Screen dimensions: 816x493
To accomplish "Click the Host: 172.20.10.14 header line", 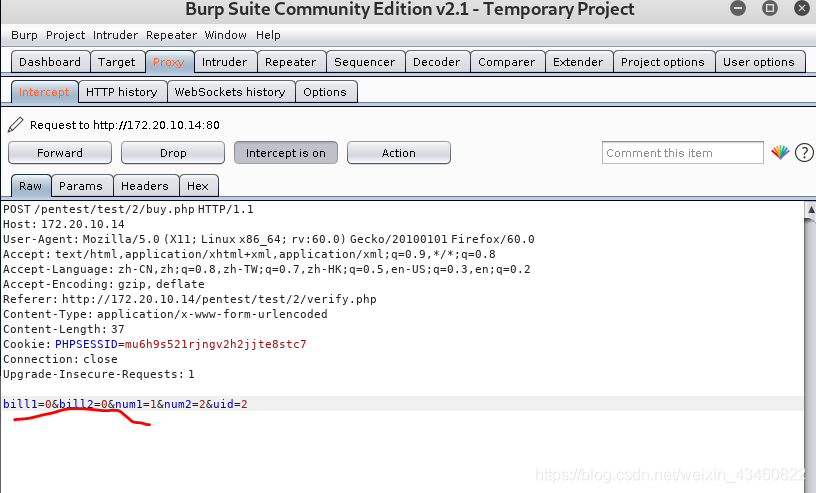I will 63,224.
